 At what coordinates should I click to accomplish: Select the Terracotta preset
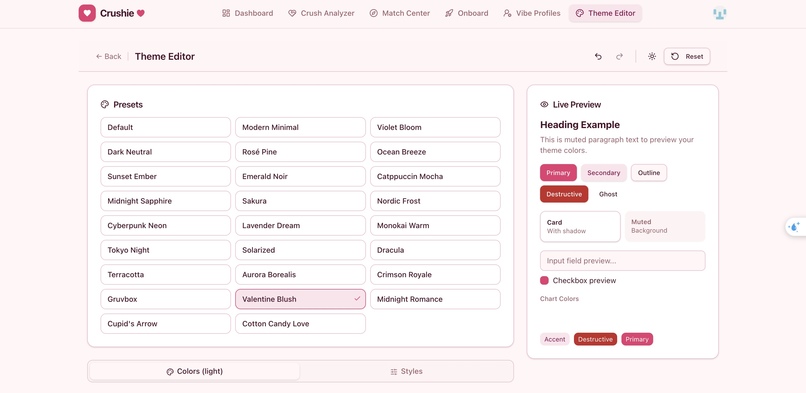(x=166, y=274)
